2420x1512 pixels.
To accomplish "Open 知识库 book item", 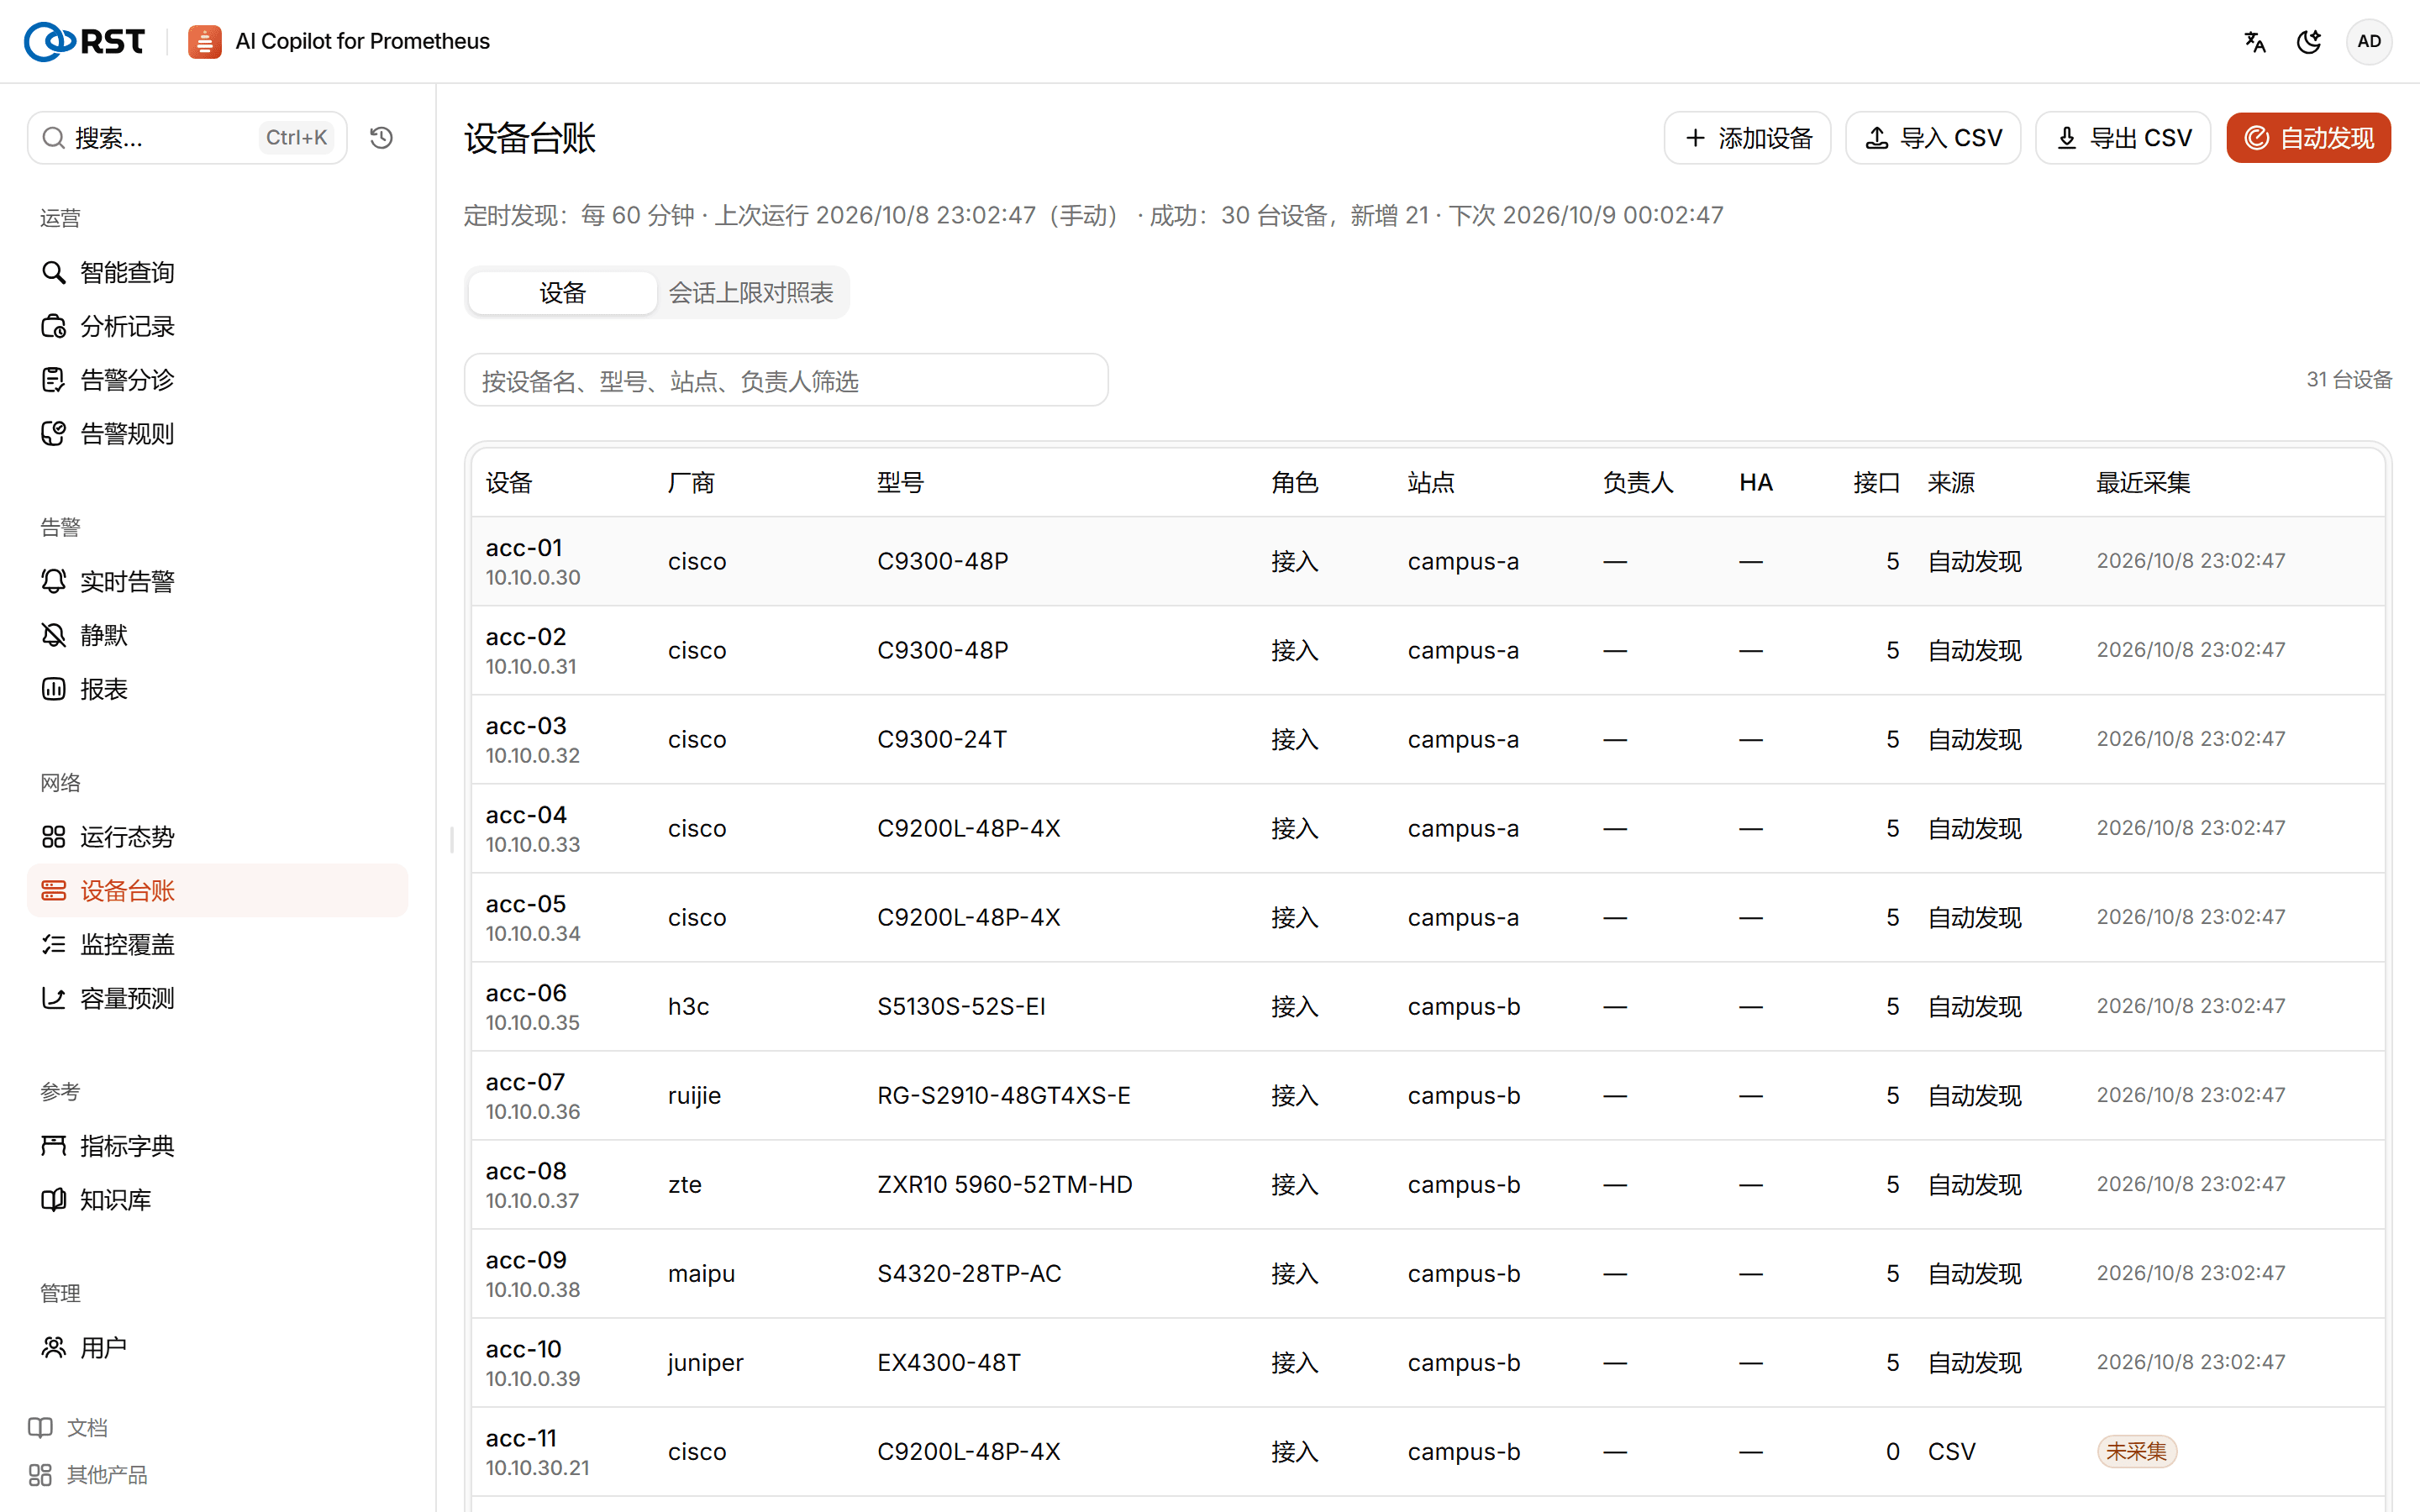I will point(218,1199).
